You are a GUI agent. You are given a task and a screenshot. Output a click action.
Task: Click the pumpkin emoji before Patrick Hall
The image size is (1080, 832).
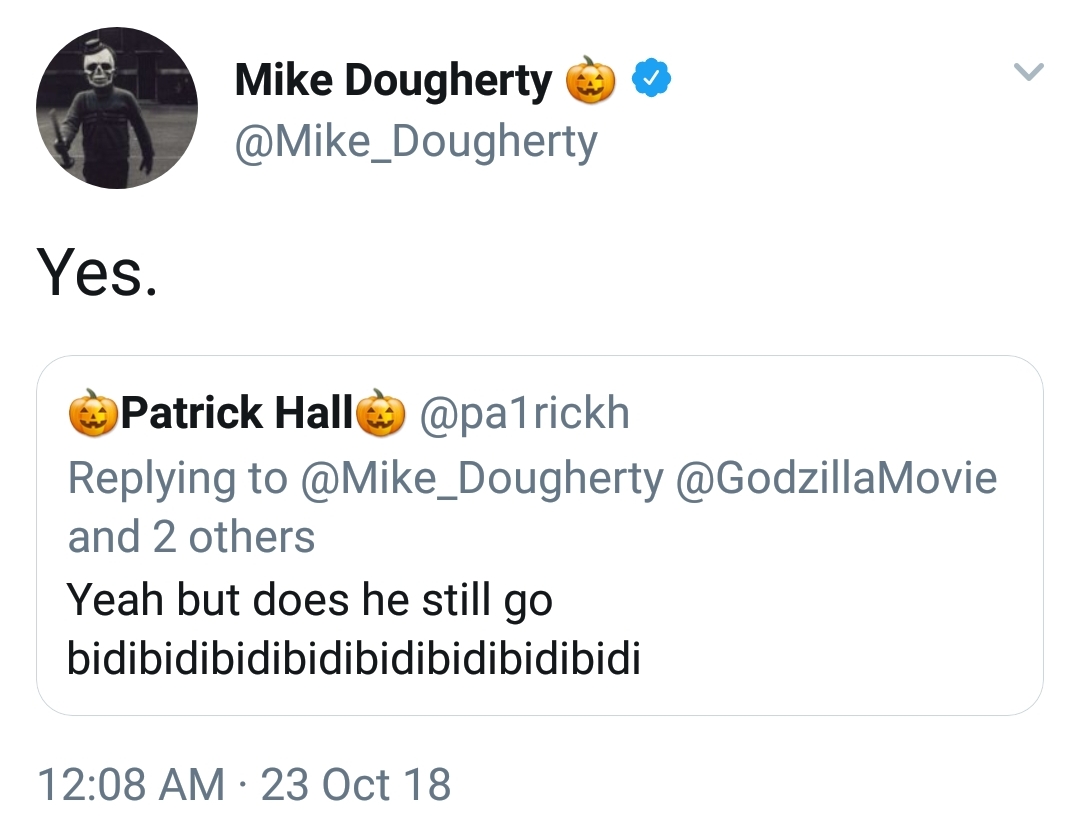[92, 413]
